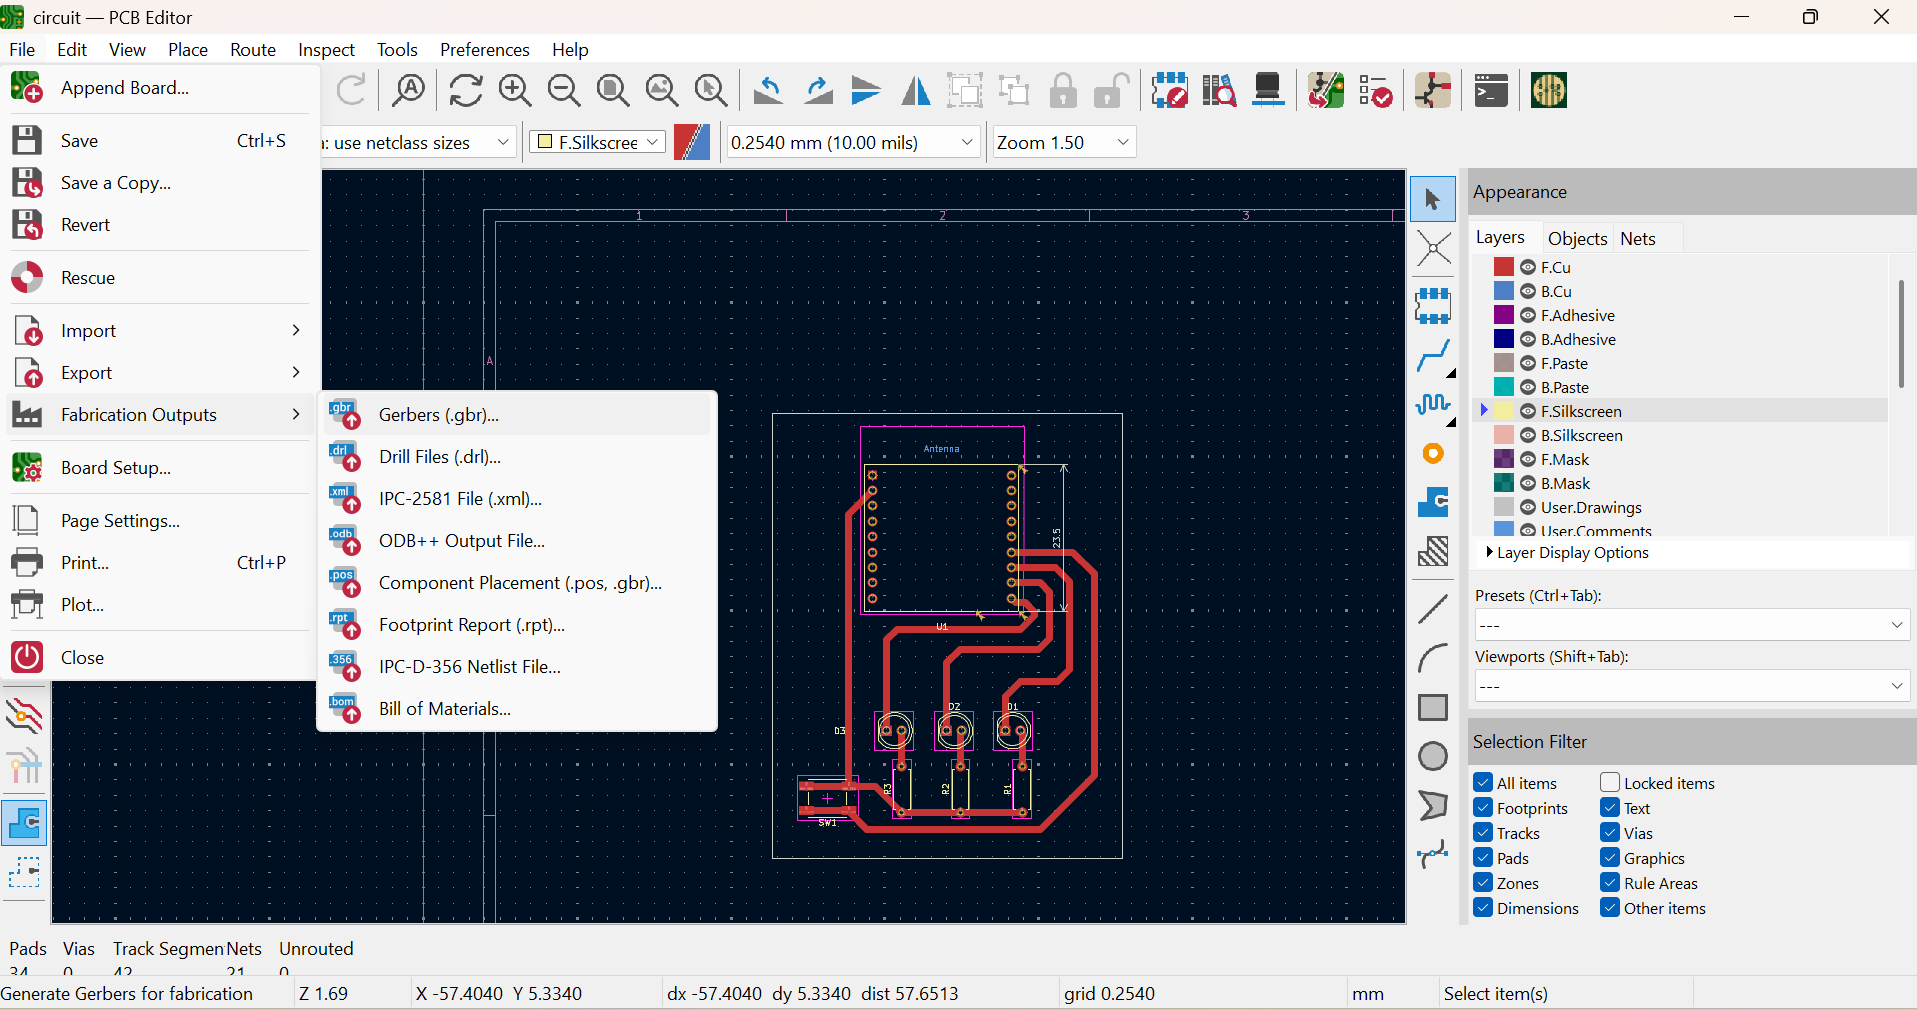This screenshot has height=1010, width=1917.
Task: Enable the Locked items checkbox
Action: click(1610, 783)
